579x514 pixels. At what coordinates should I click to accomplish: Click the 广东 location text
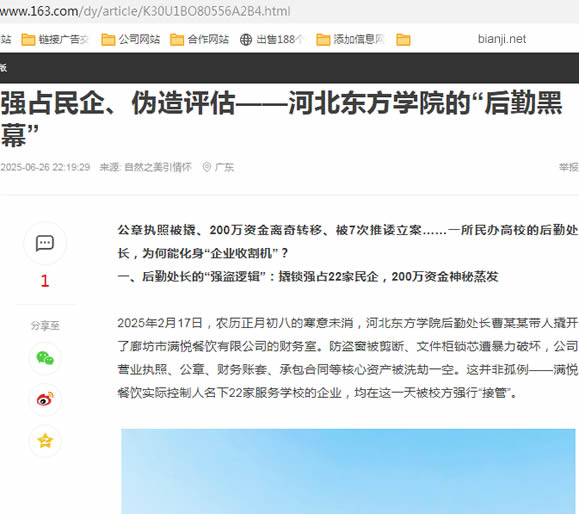224,167
